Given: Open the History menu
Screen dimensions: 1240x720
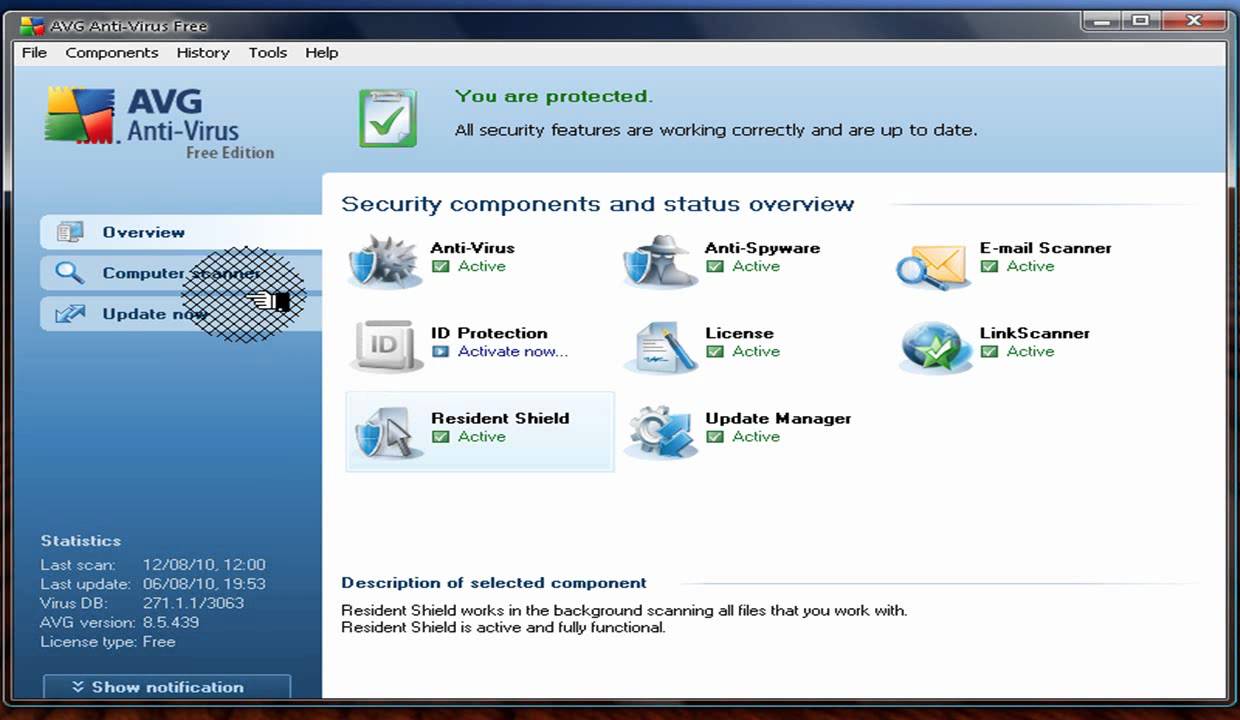Looking at the screenshot, I should [203, 53].
